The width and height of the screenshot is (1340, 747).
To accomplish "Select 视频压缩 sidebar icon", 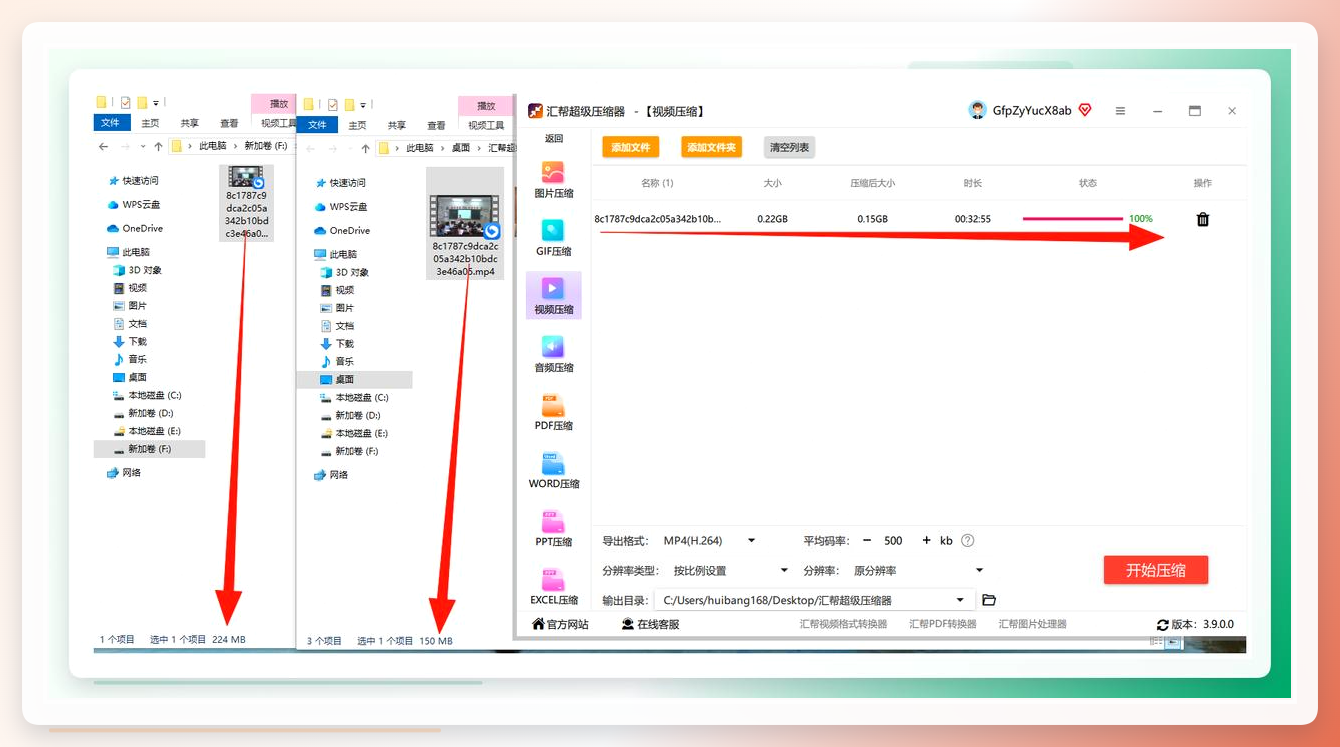I will (553, 296).
